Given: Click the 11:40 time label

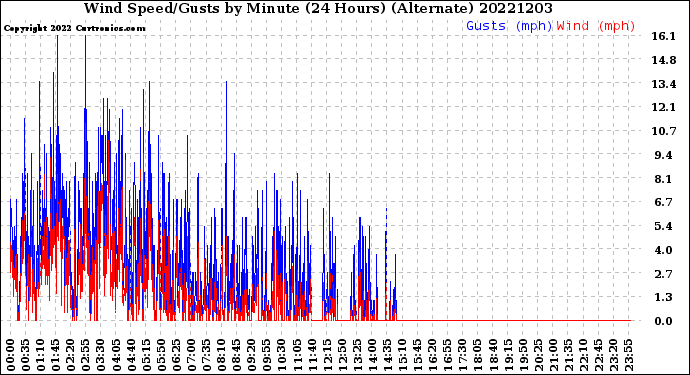Looking at the screenshot, I should (x=312, y=355).
